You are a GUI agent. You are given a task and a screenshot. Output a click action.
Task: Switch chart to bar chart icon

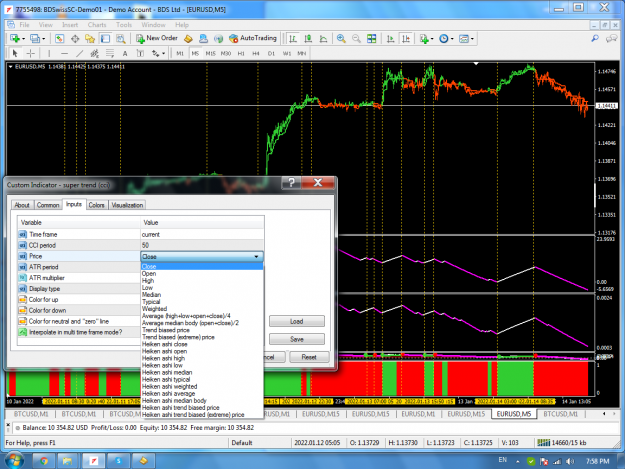click(x=293, y=39)
